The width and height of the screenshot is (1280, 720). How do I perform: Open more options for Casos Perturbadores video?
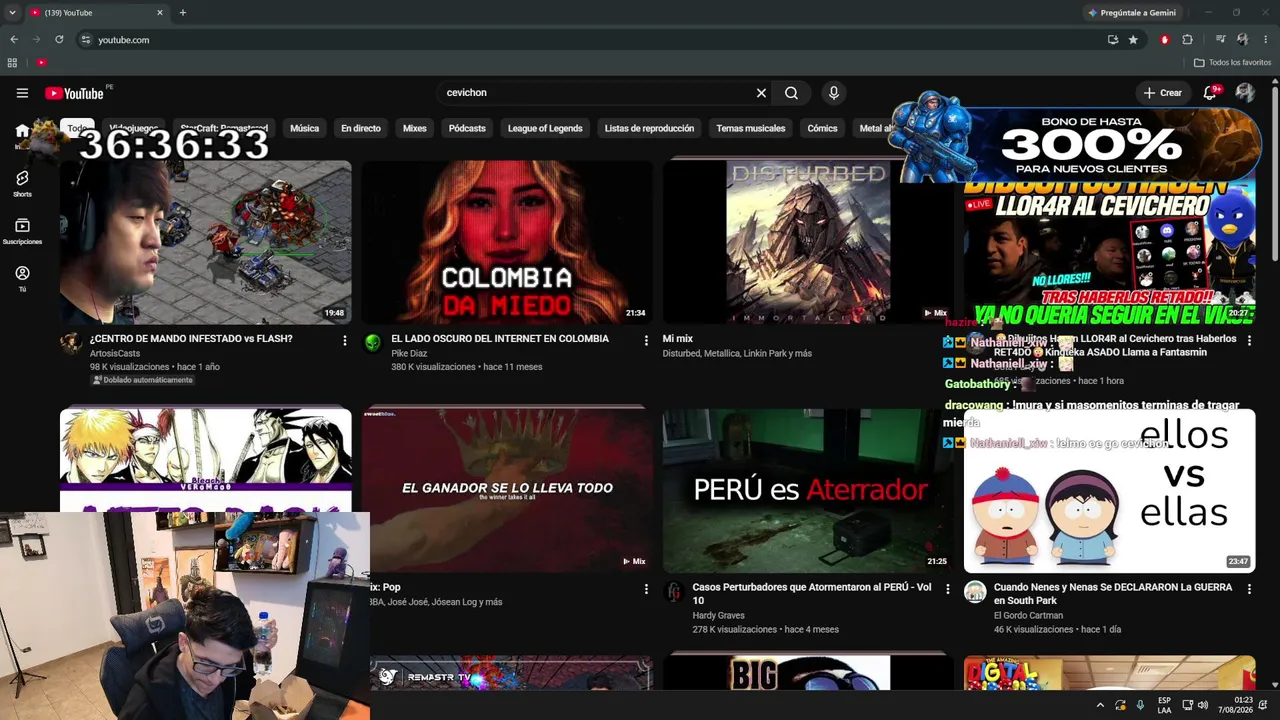[x=948, y=590]
